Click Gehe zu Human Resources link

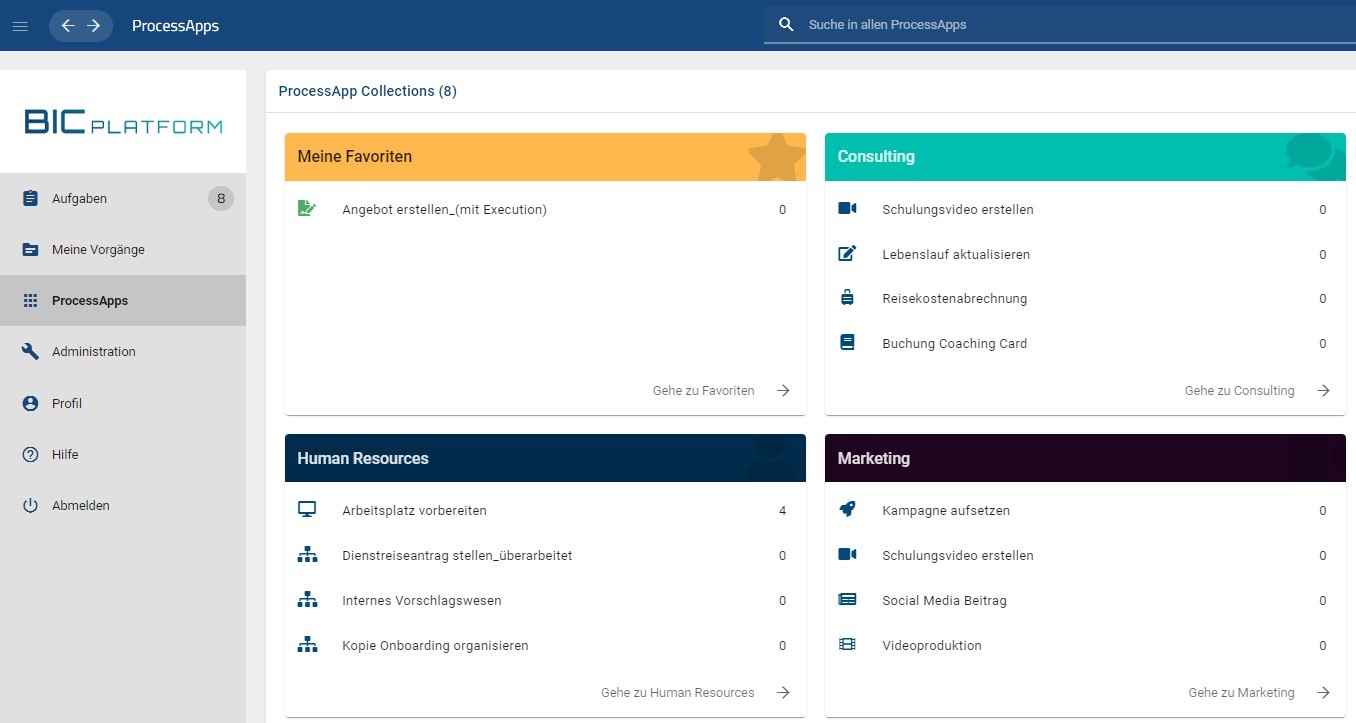point(678,693)
